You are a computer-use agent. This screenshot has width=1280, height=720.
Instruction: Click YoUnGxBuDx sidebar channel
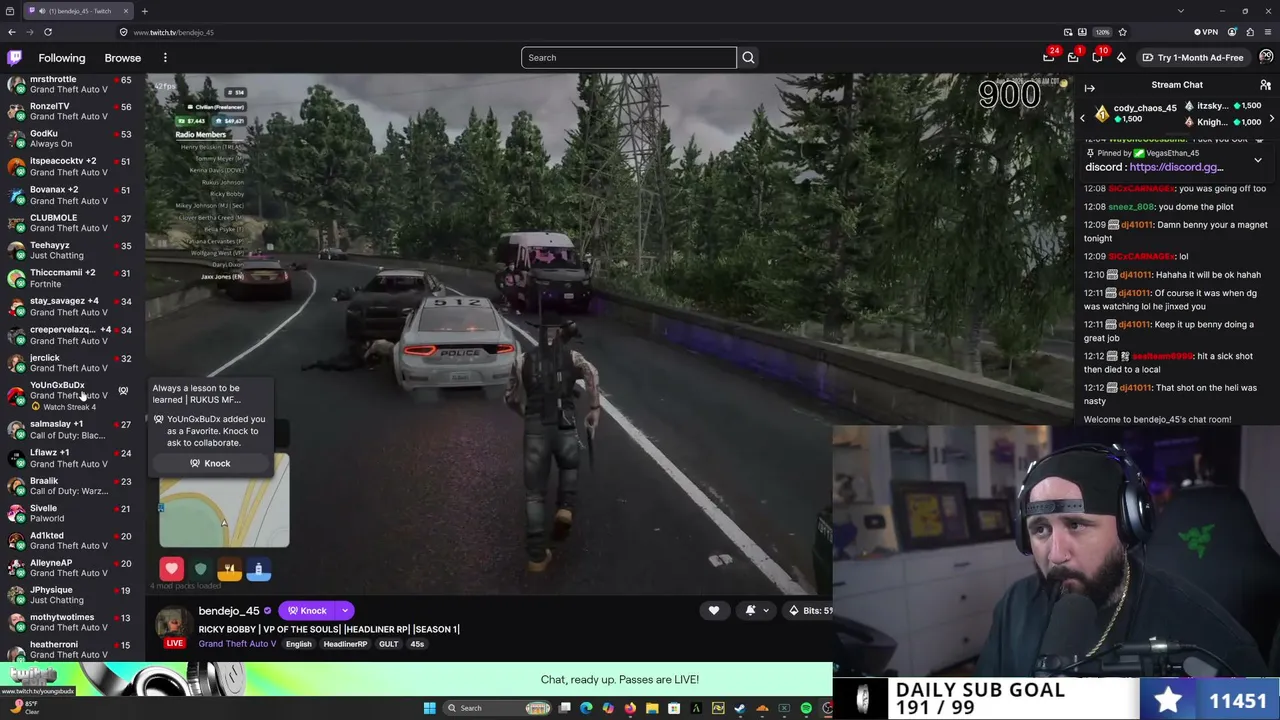tap(70, 395)
